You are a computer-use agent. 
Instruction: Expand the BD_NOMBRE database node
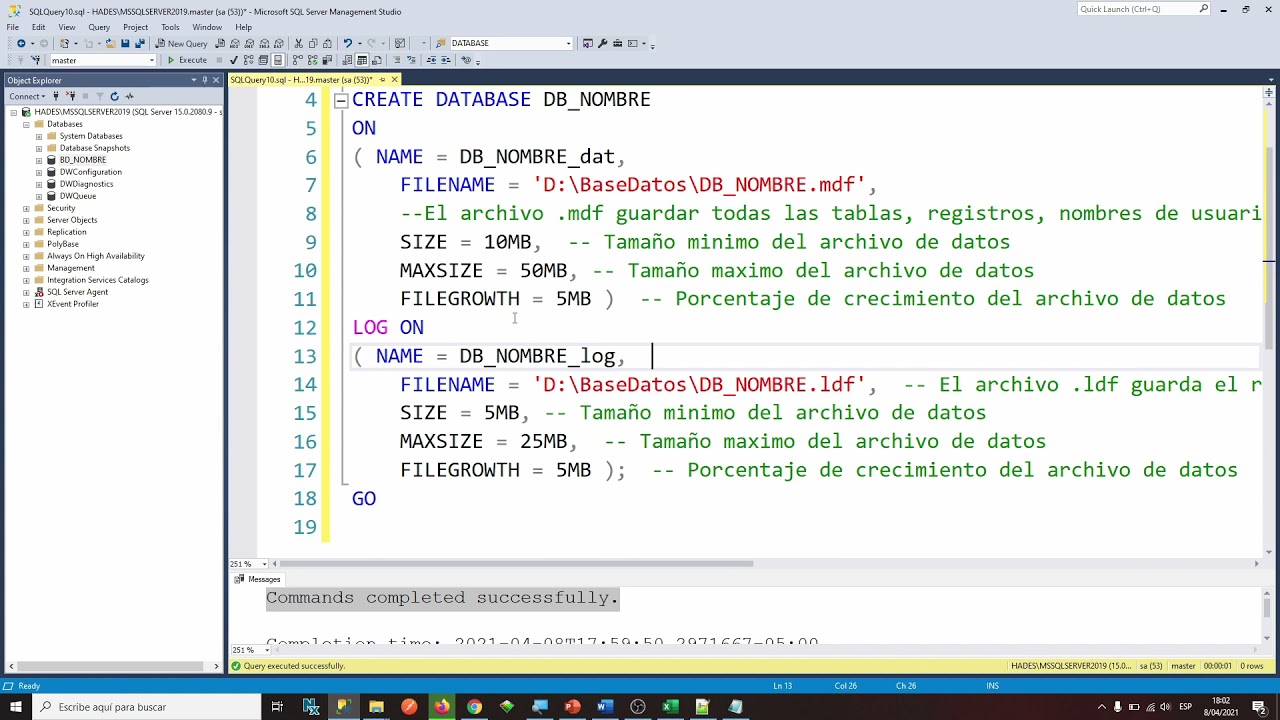[38, 160]
